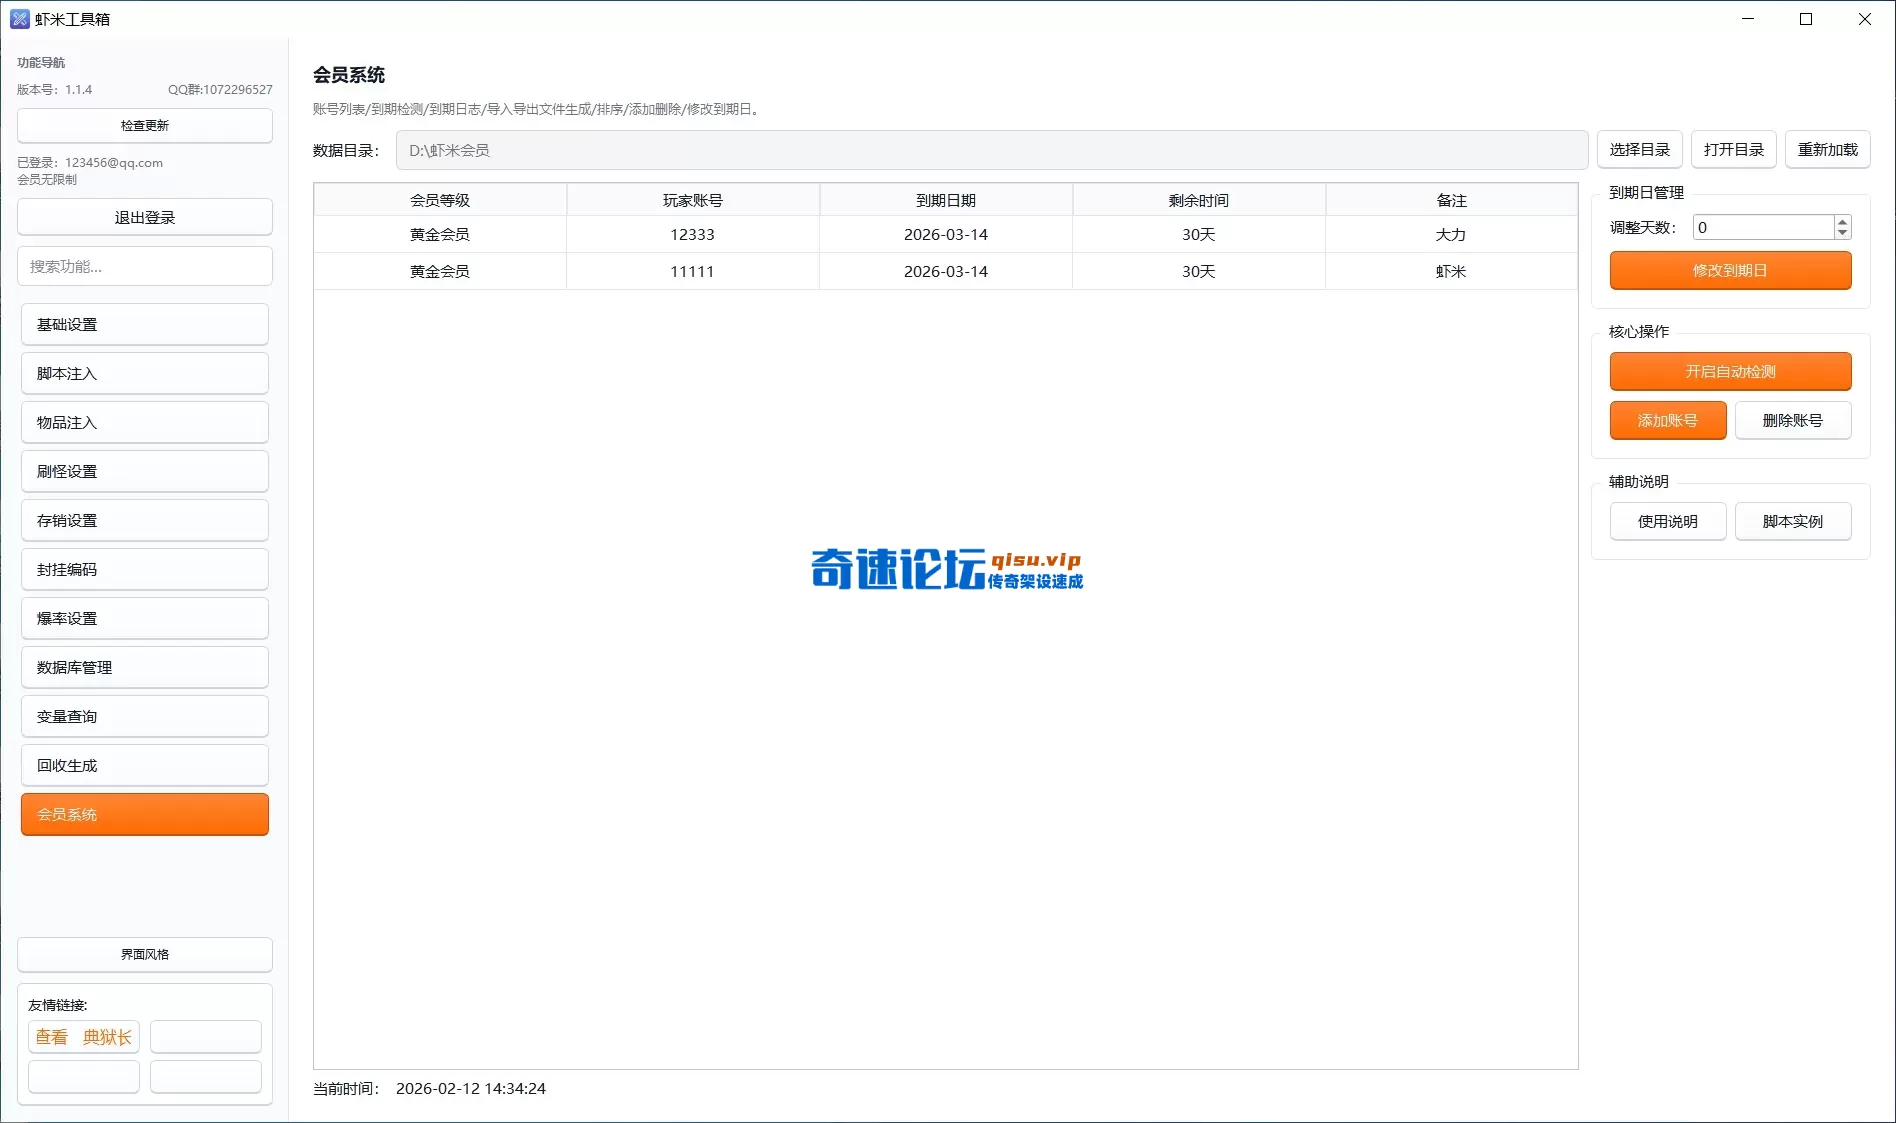Click the 重新加载 button
Viewport: 1896px width, 1123px height.
(x=1827, y=149)
